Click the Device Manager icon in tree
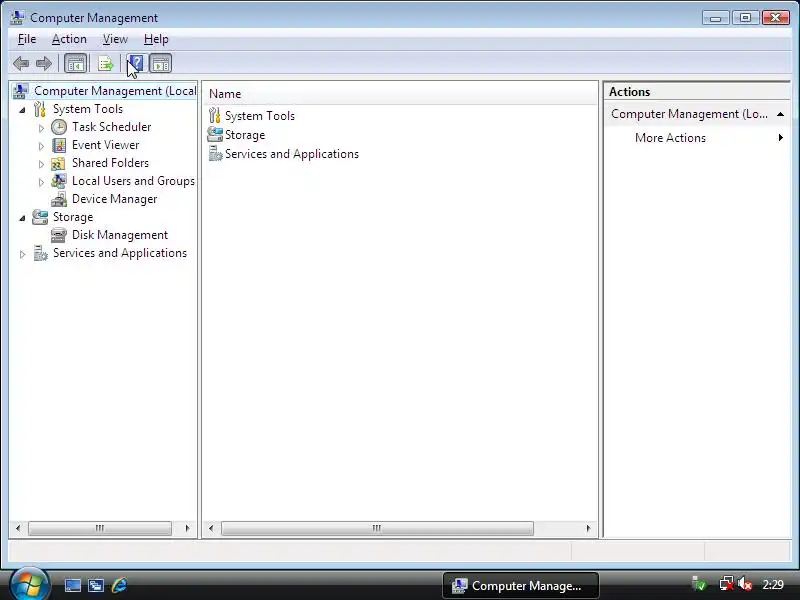This screenshot has height=600, width=800. [59, 199]
